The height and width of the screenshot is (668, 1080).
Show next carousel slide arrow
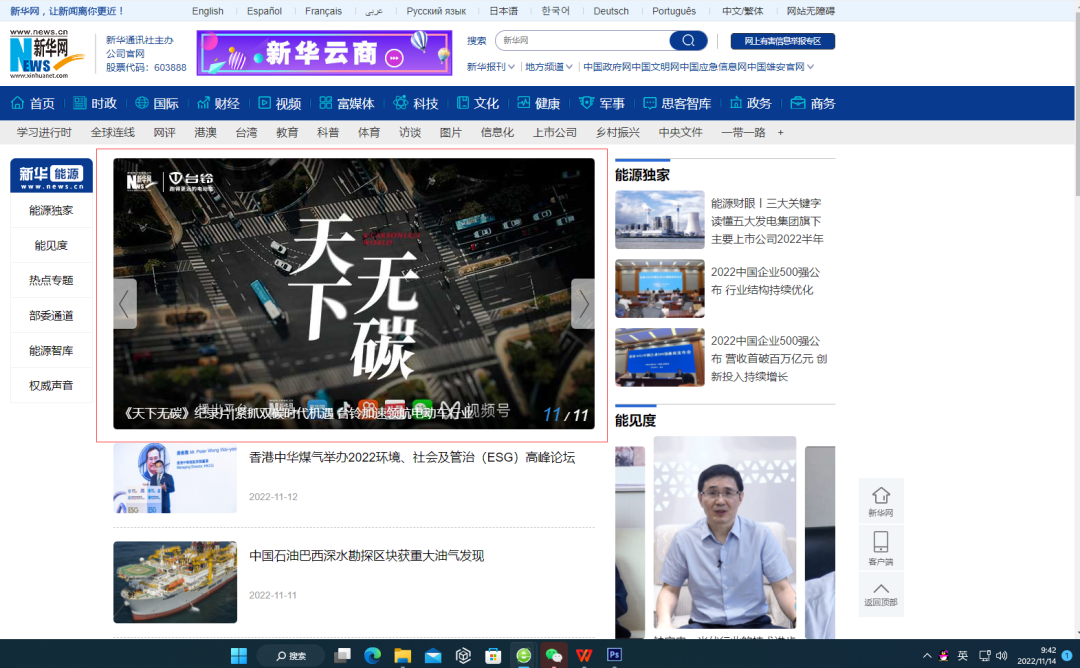coord(583,304)
